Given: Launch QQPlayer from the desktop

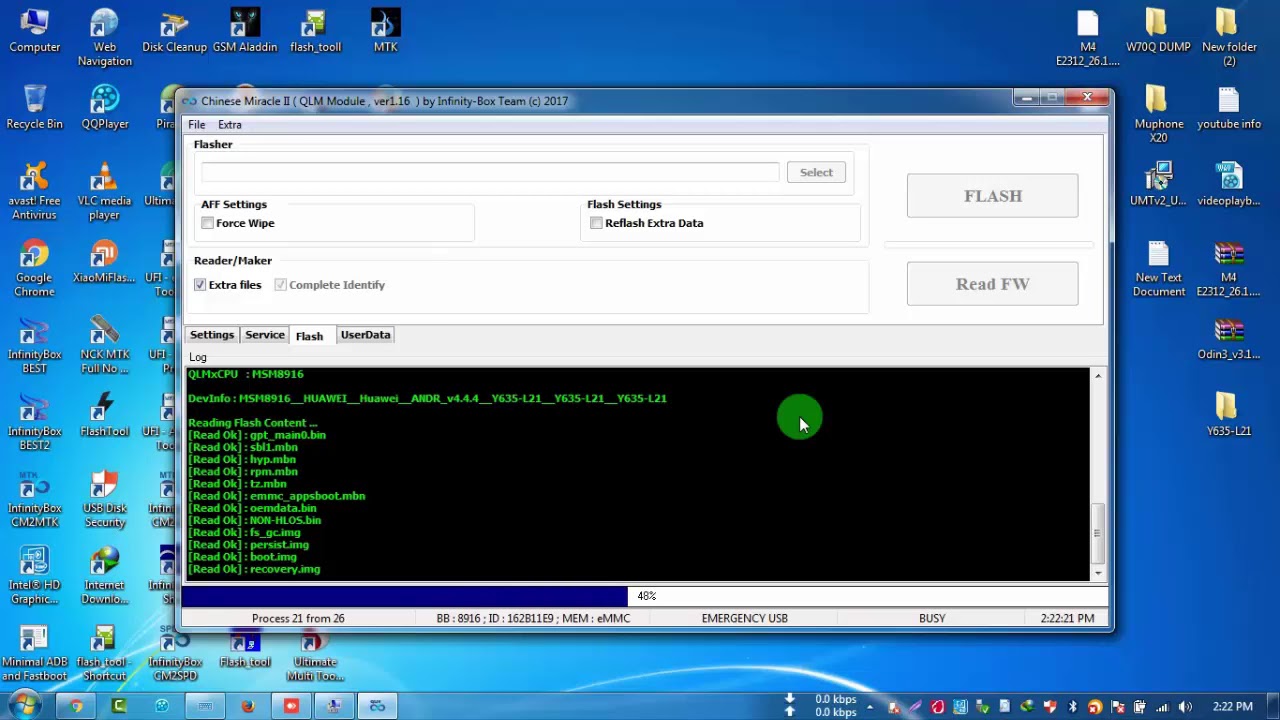Looking at the screenshot, I should tap(105, 108).
